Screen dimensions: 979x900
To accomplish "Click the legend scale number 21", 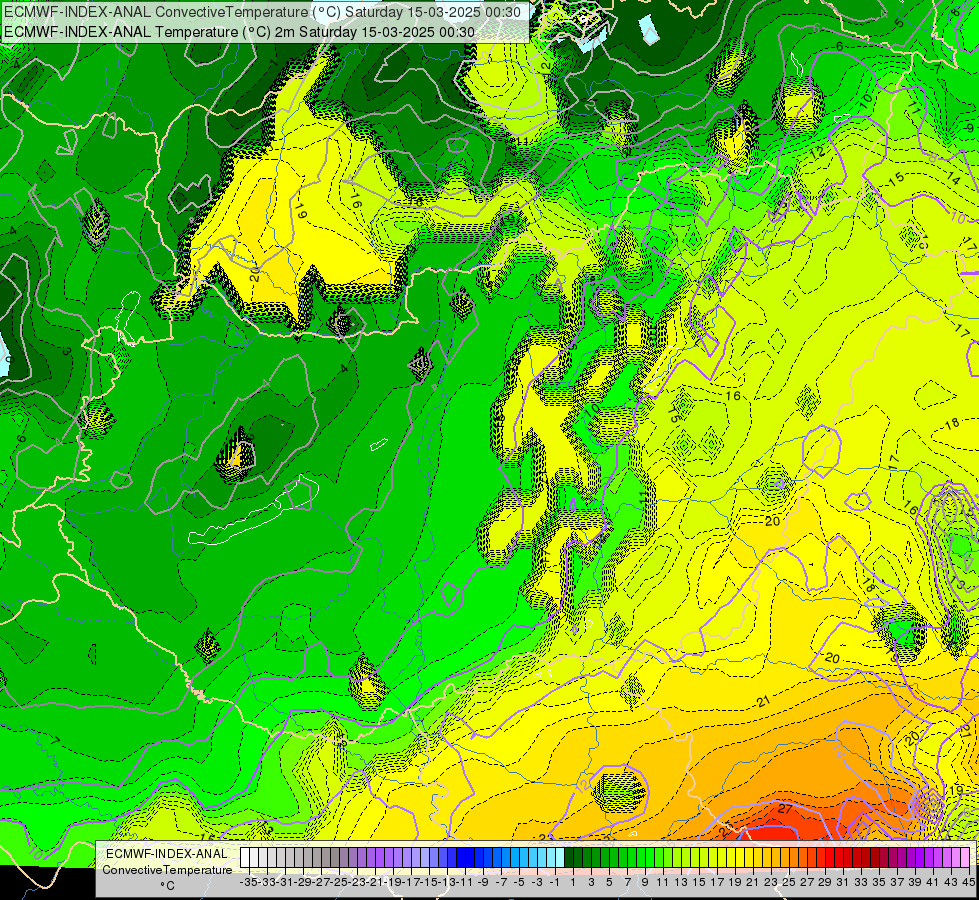I will point(752,882).
